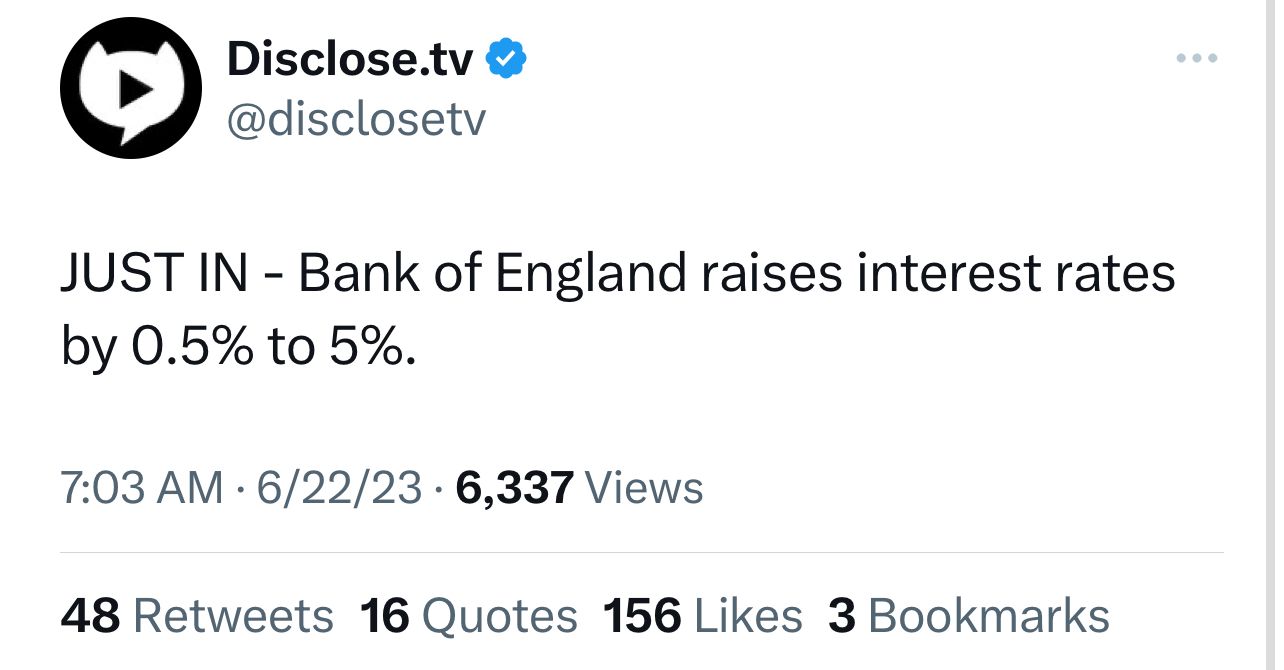Click the Likes label word
The width and height of the screenshot is (1284, 670).
[748, 615]
